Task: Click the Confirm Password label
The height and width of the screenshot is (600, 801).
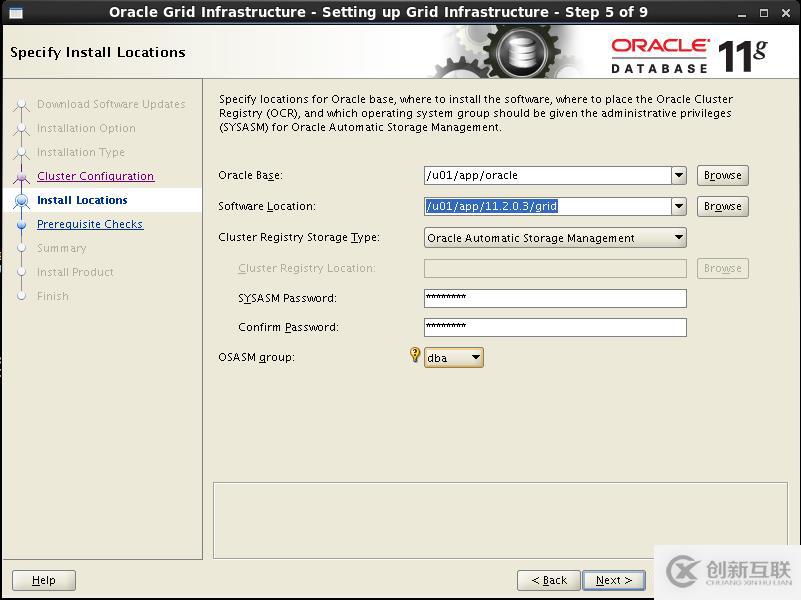Action: pos(288,327)
